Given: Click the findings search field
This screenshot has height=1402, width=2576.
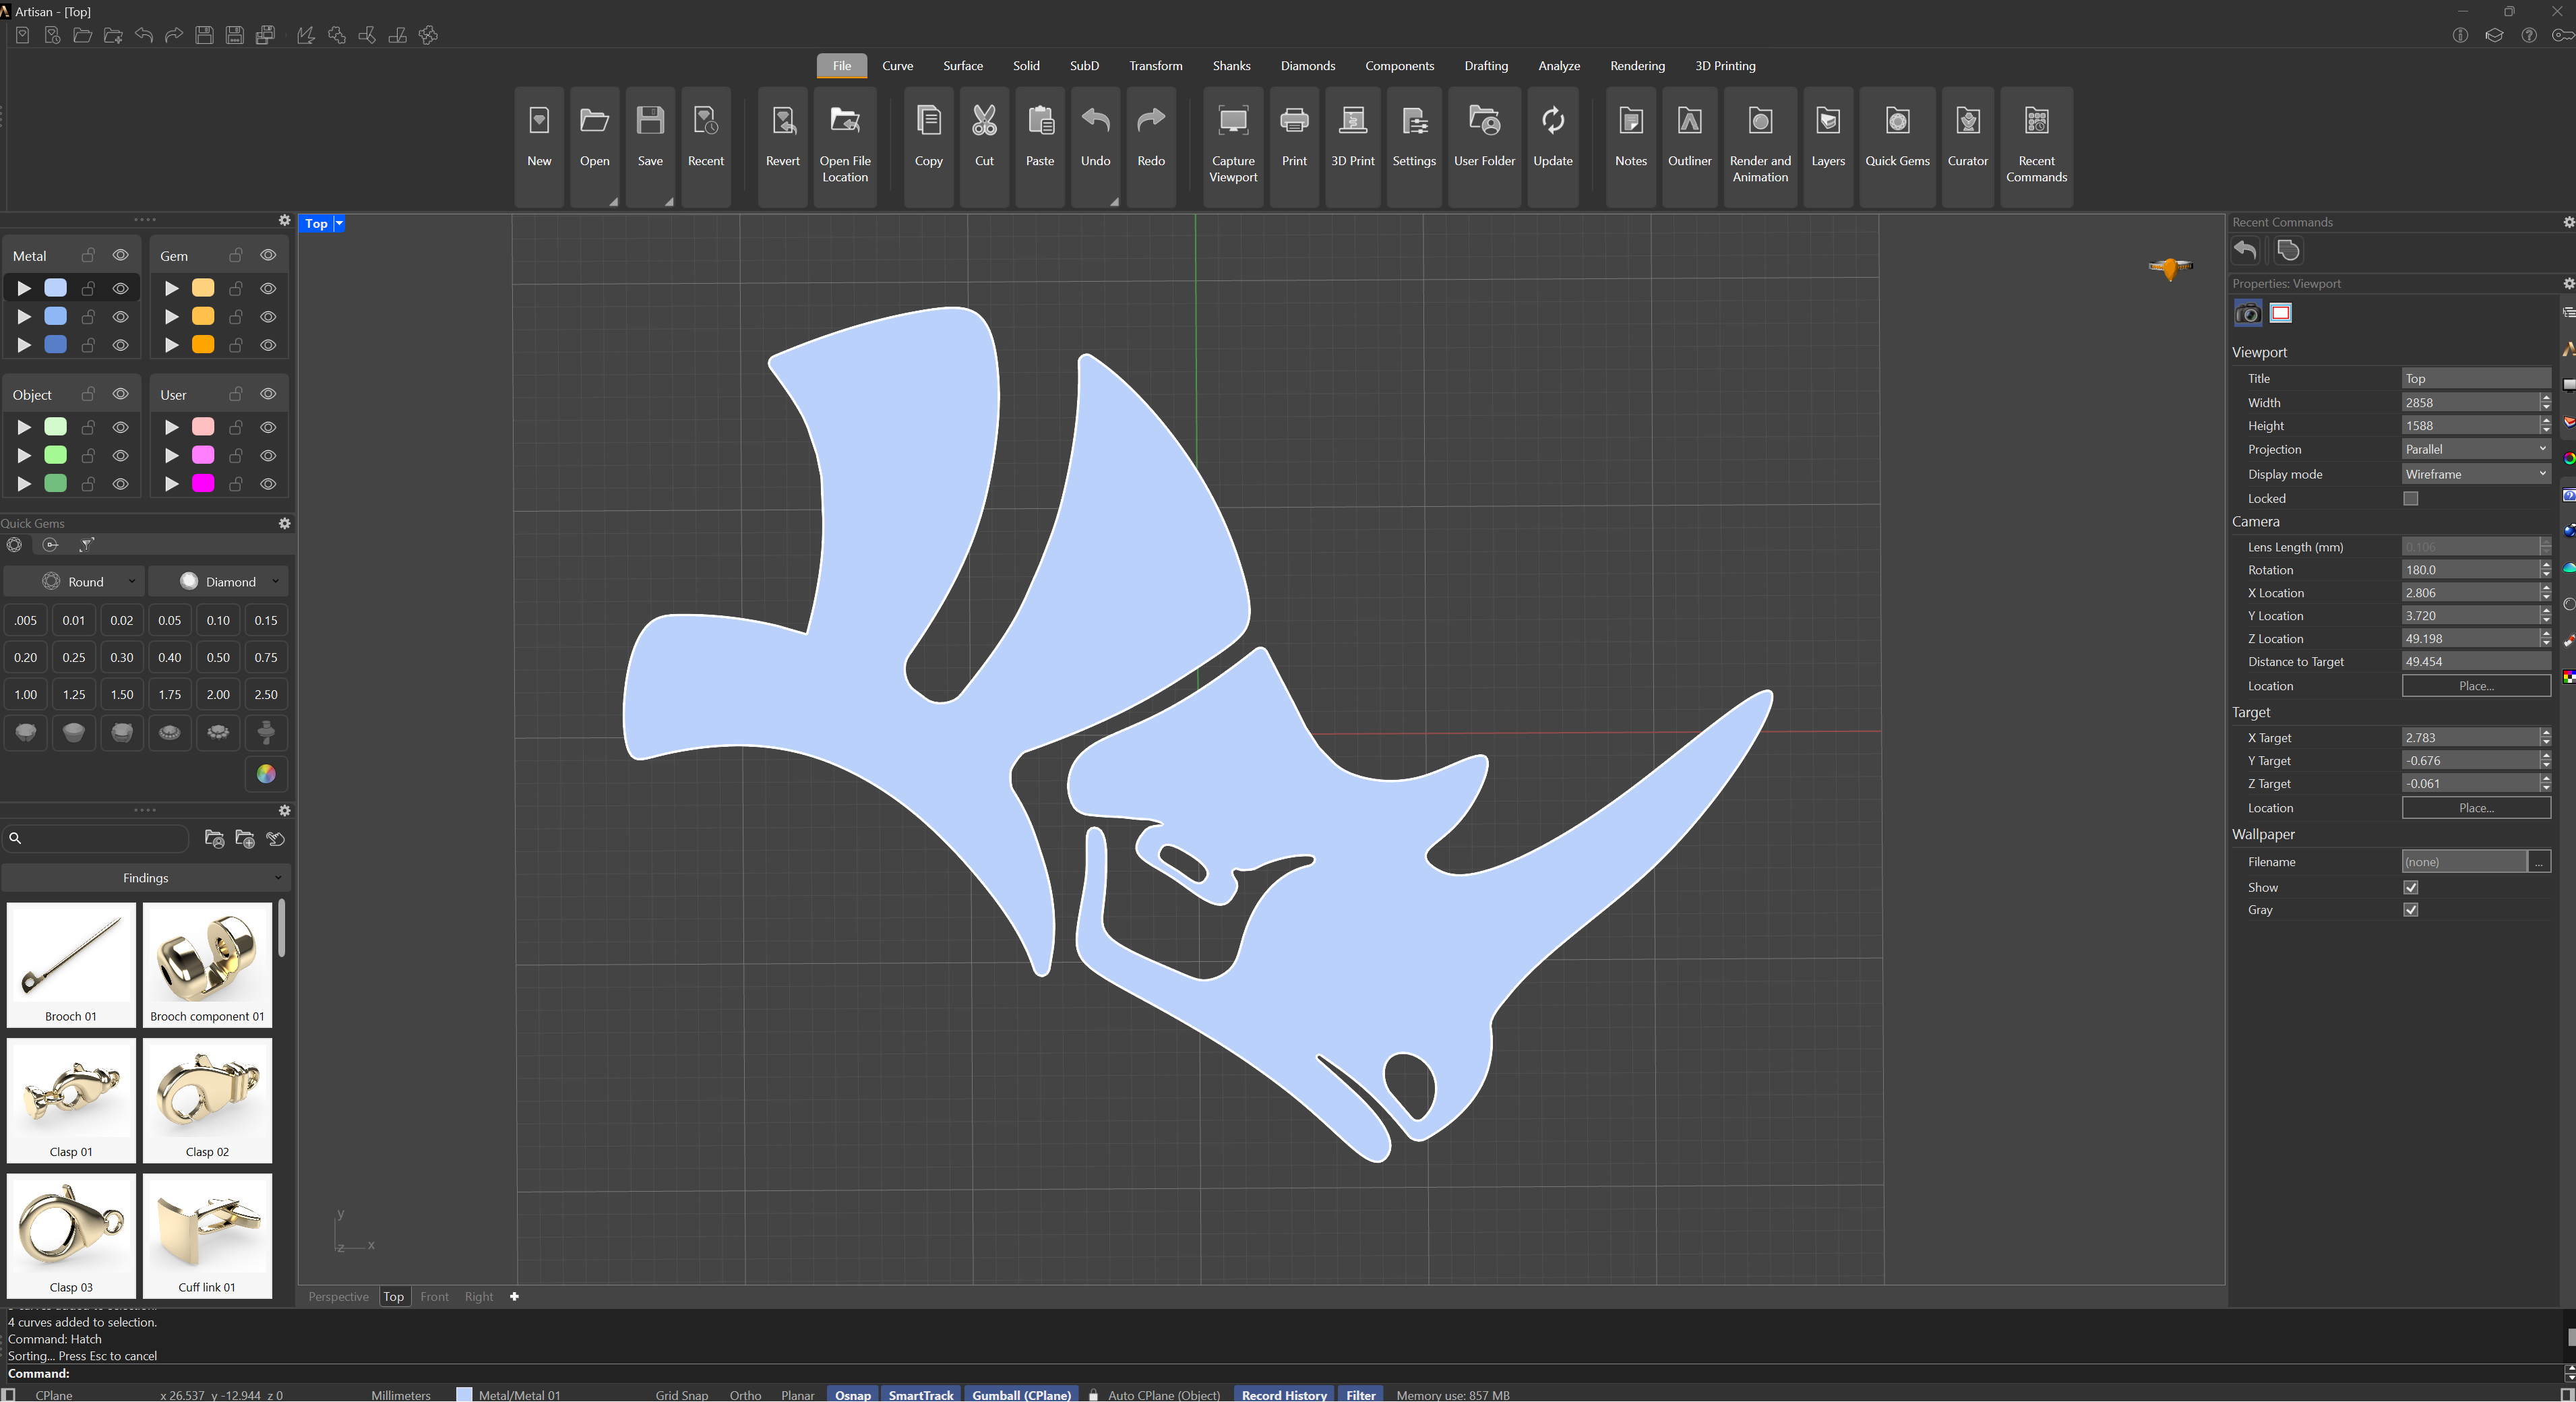Looking at the screenshot, I should click(x=96, y=838).
